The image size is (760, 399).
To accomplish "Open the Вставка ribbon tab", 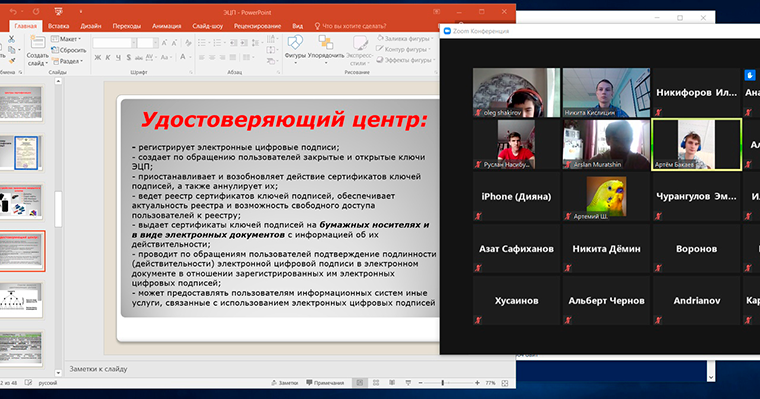I will [59, 26].
